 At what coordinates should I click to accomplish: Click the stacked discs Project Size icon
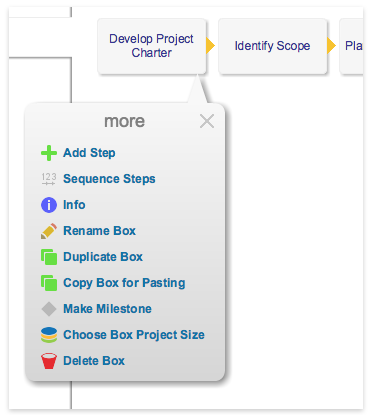49,335
